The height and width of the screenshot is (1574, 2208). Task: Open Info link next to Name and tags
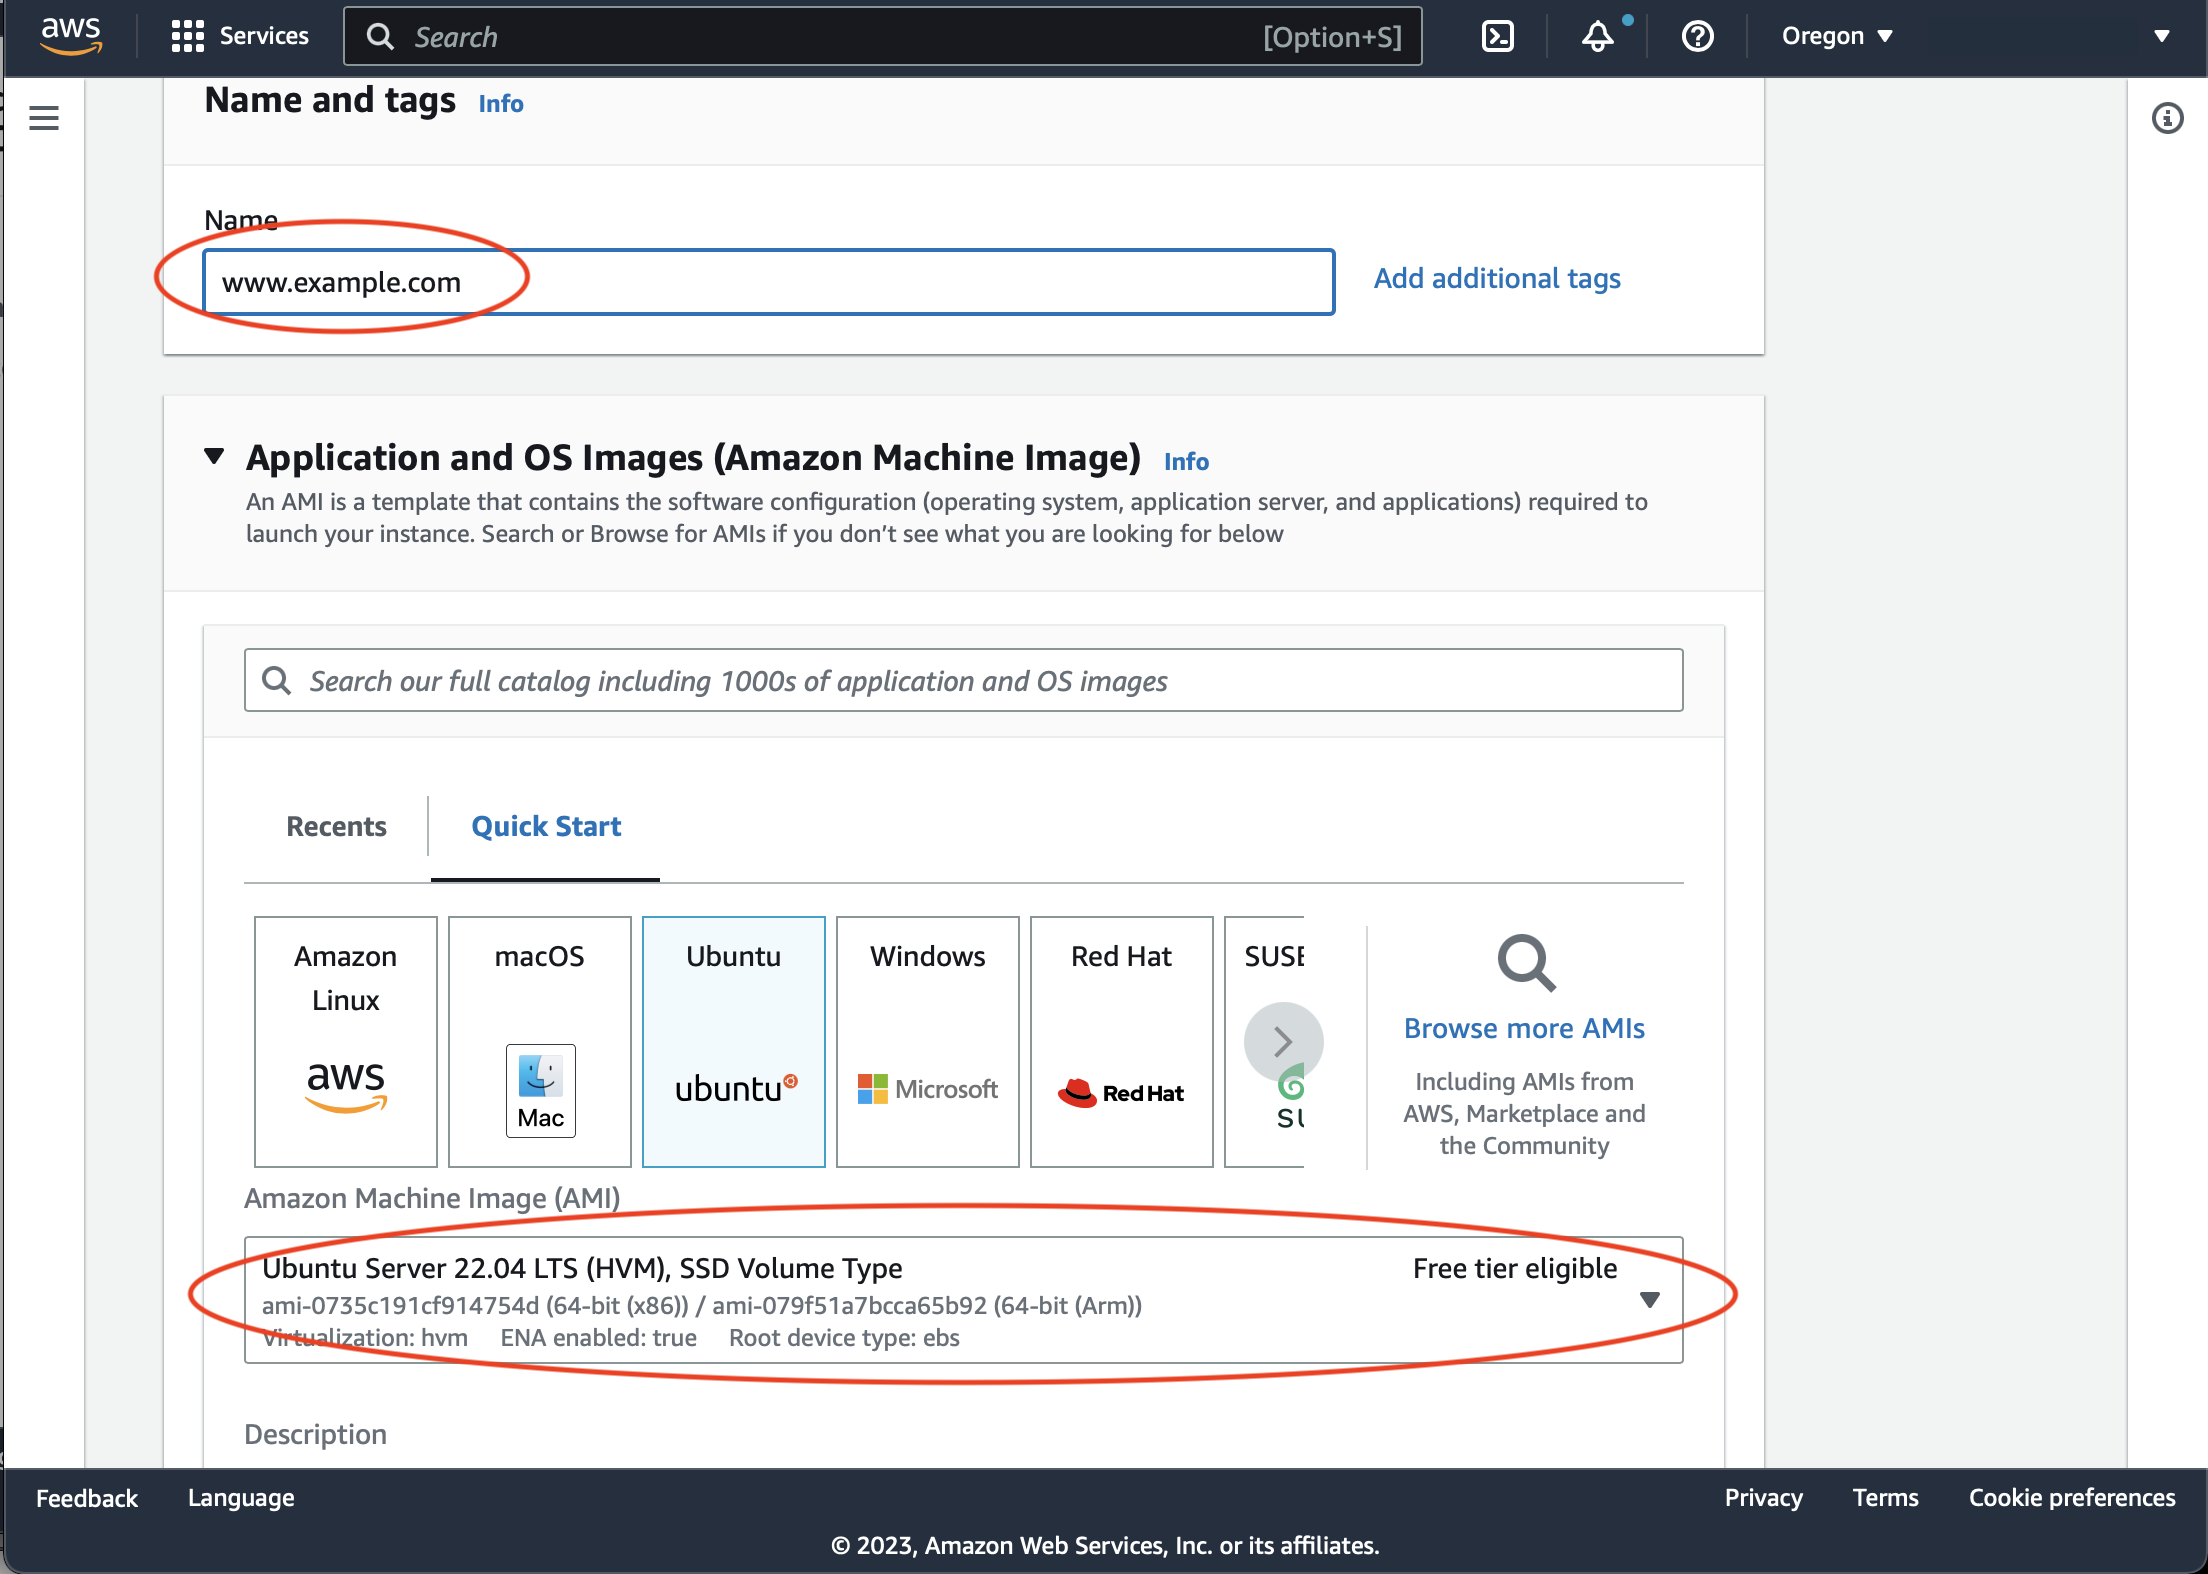(501, 103)
